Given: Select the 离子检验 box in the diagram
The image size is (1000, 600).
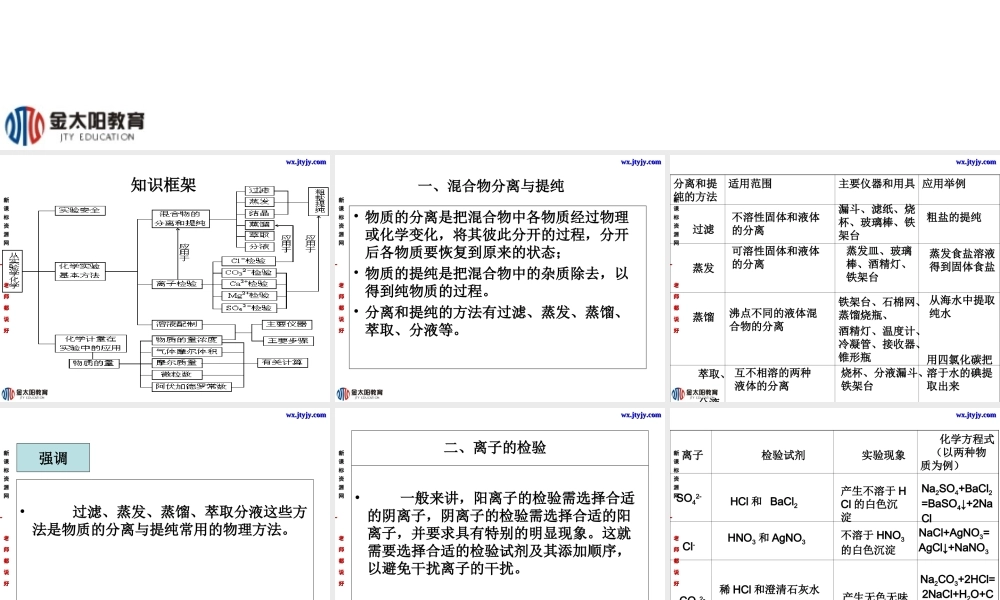Looking at the screenshot, I should click(x=177, y=284).
